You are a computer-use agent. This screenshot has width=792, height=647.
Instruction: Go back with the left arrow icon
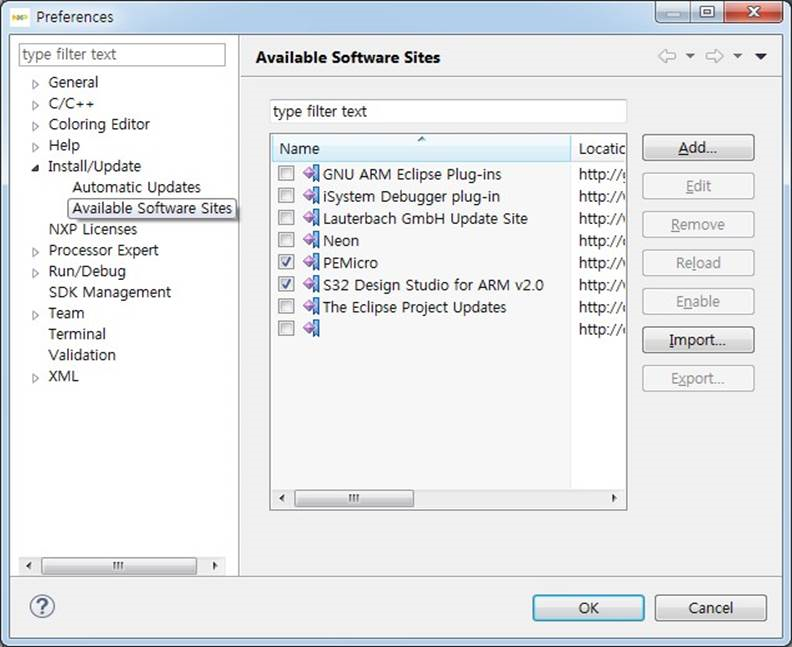[667, 56]
